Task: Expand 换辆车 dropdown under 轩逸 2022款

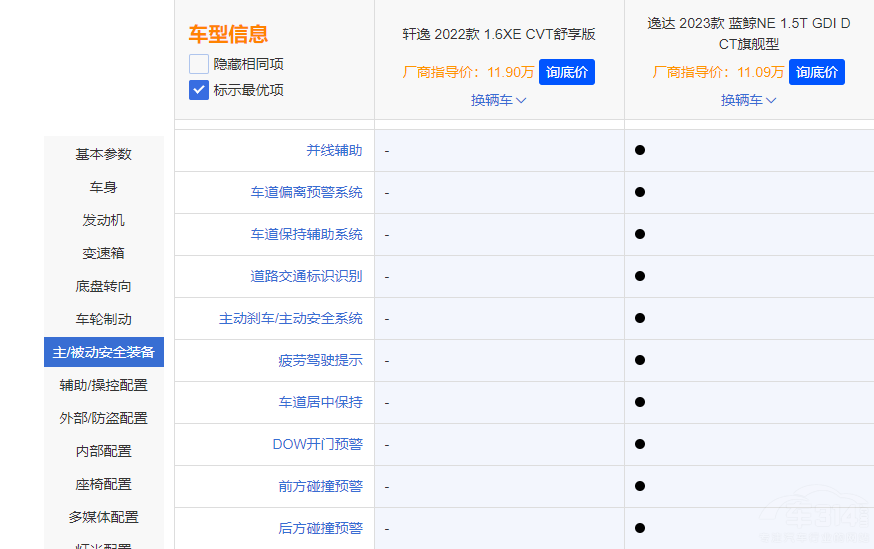Action: [x=498, y=100]
